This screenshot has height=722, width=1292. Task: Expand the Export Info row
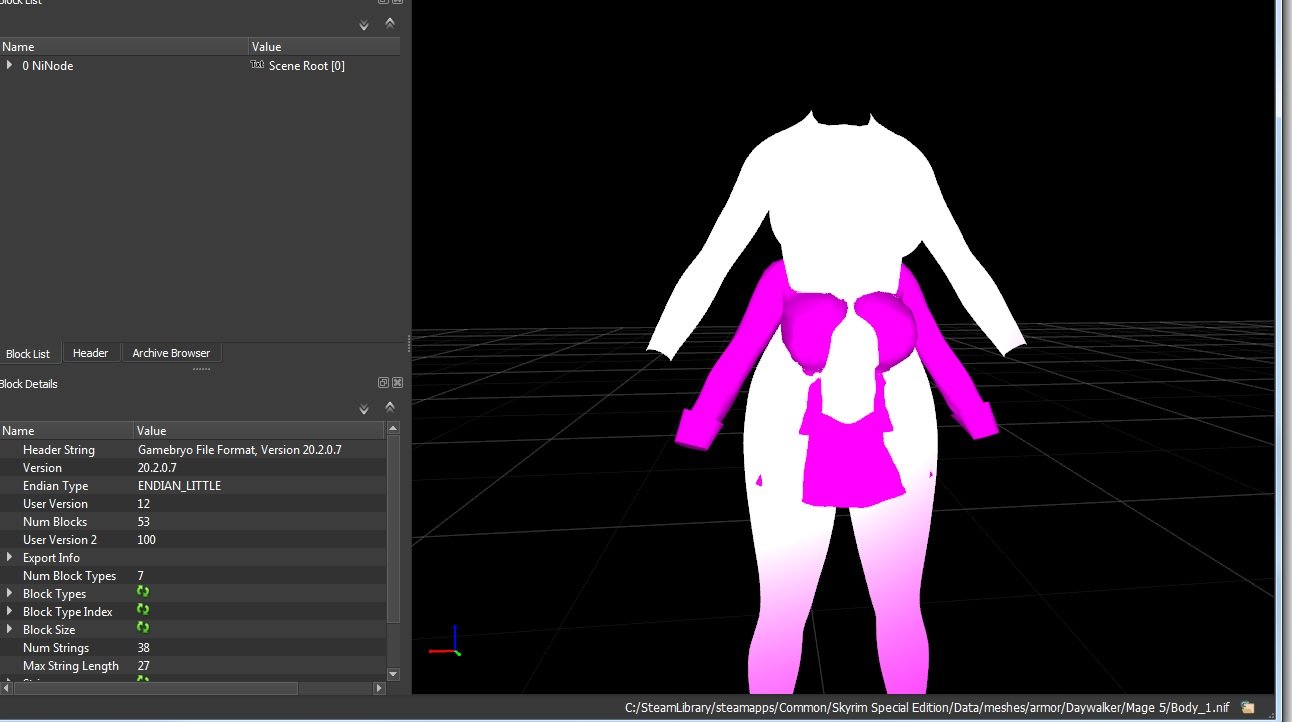coord(10,557)
